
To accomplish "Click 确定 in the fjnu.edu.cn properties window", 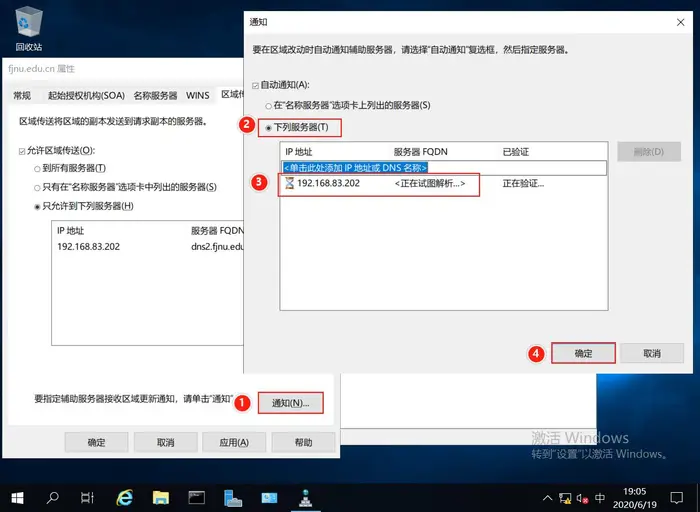I will (96, 442).
